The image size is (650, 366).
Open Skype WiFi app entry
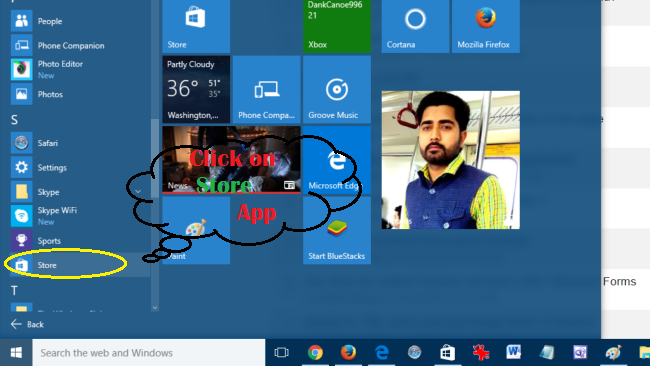(x=79, y=216)
